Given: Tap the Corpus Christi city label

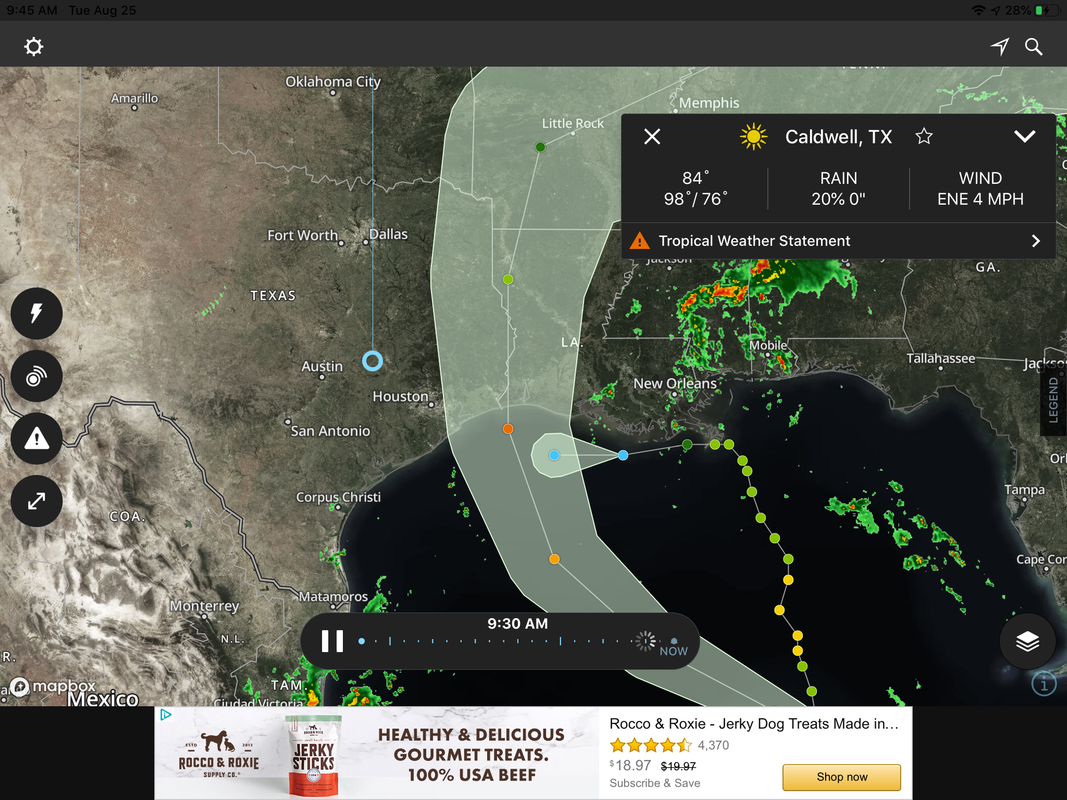Looking at the screenshot, I should 338,497.
